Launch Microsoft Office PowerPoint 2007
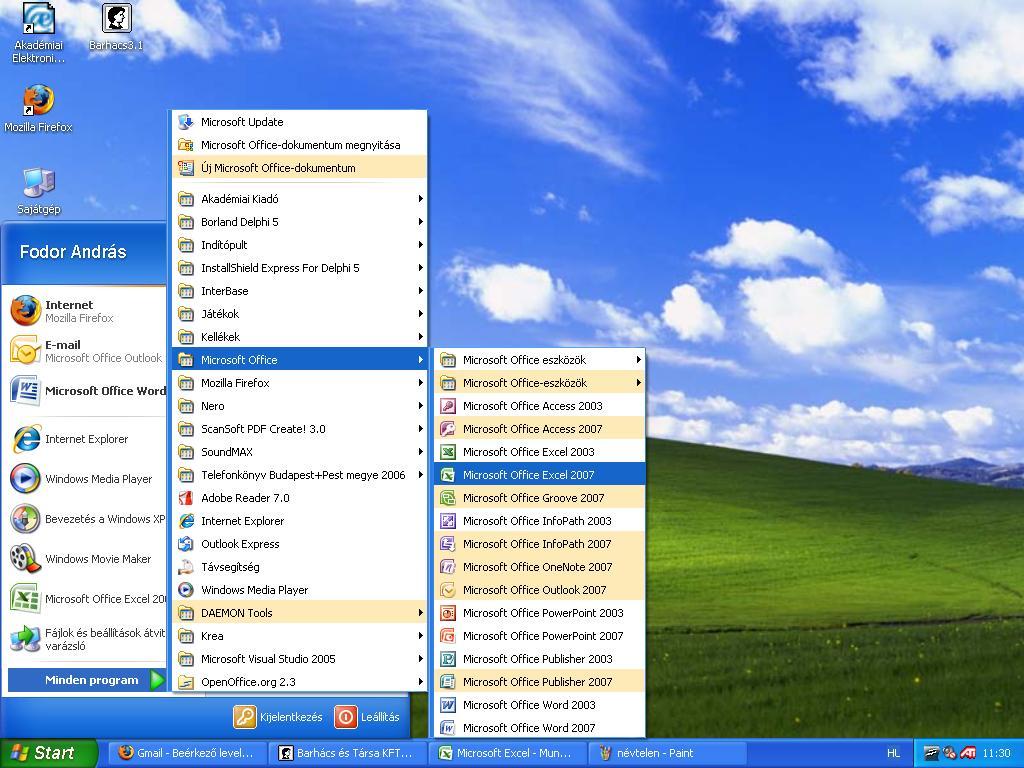 (x=539, y=636)
